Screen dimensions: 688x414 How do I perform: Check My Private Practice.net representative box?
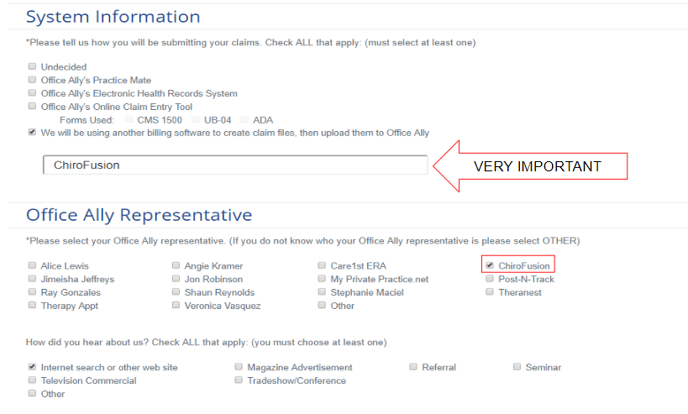(x=322, y=278)
